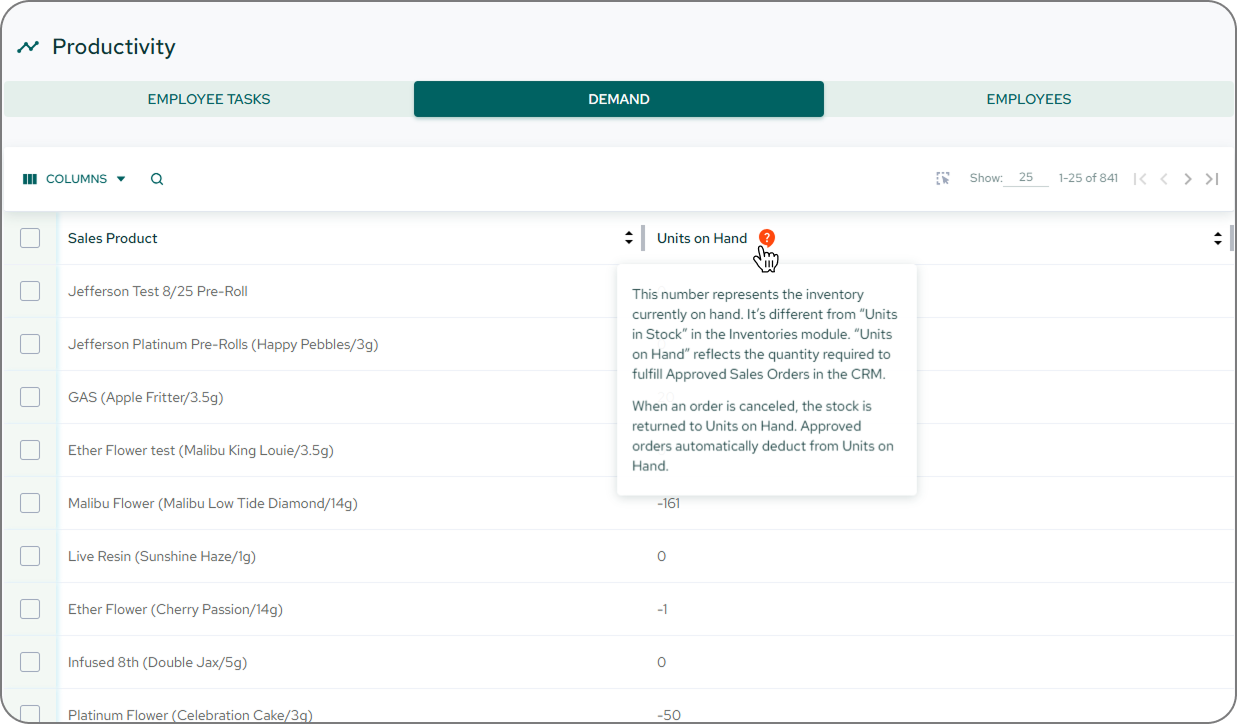
Task: Go to next page of results
Action: click(1188, 179)
